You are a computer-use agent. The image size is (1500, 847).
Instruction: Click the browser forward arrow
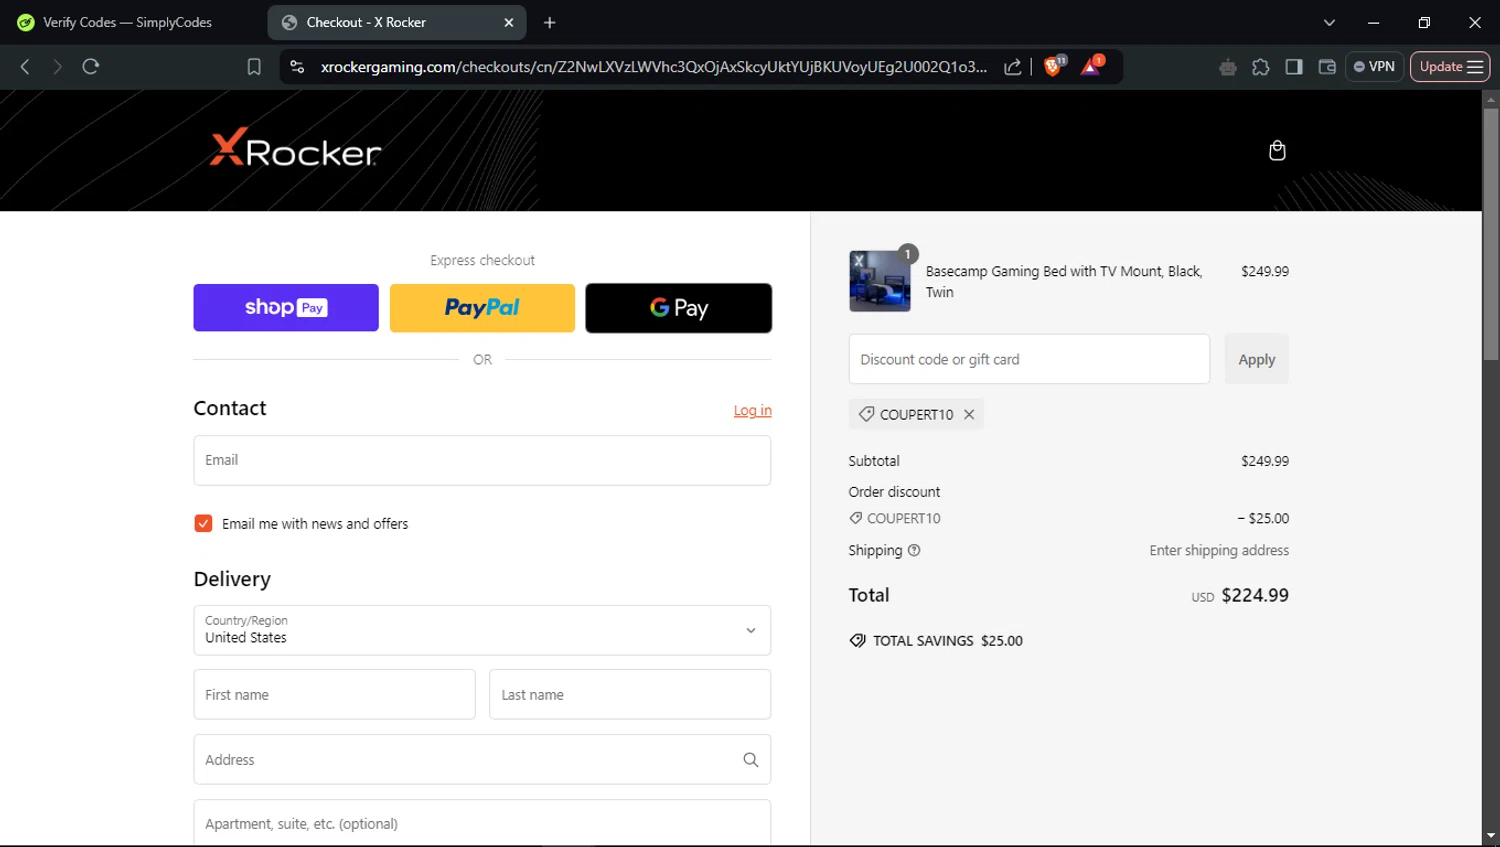pos(57,67)
